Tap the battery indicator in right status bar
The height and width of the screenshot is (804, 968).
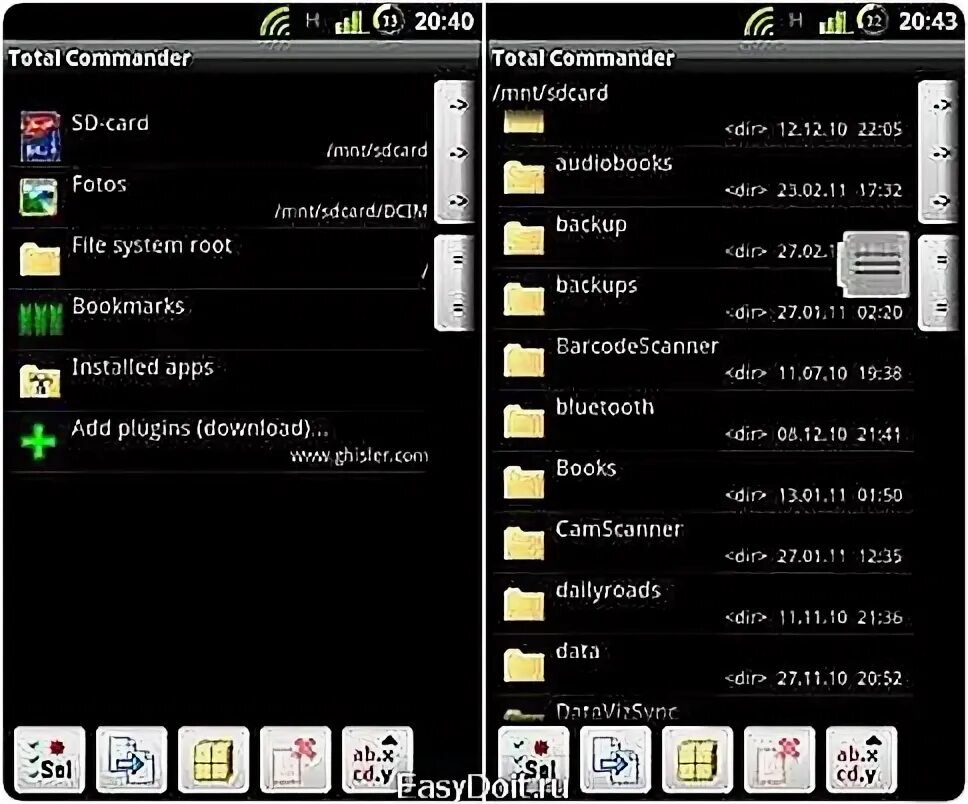(873, 20)
